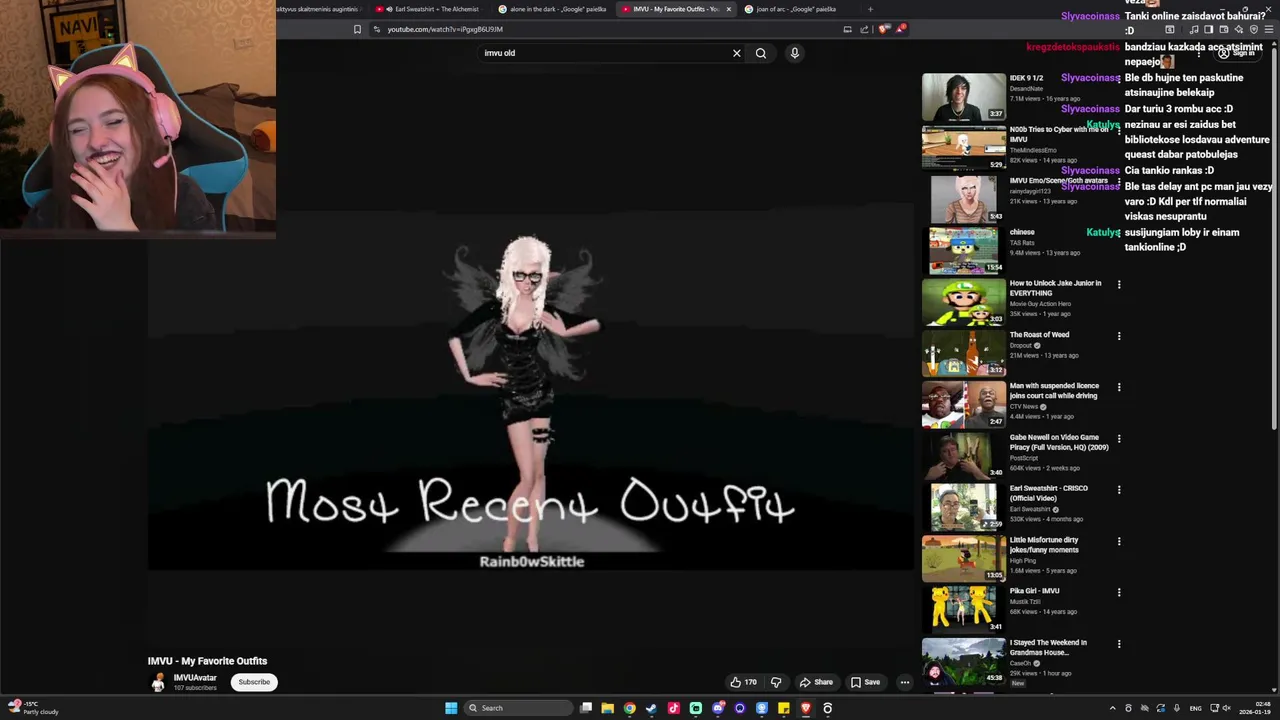The image size is (1280, 720).
Task: Open 'I Stayed The Weekend In Grandmas House' video
Action: [964, 662]
